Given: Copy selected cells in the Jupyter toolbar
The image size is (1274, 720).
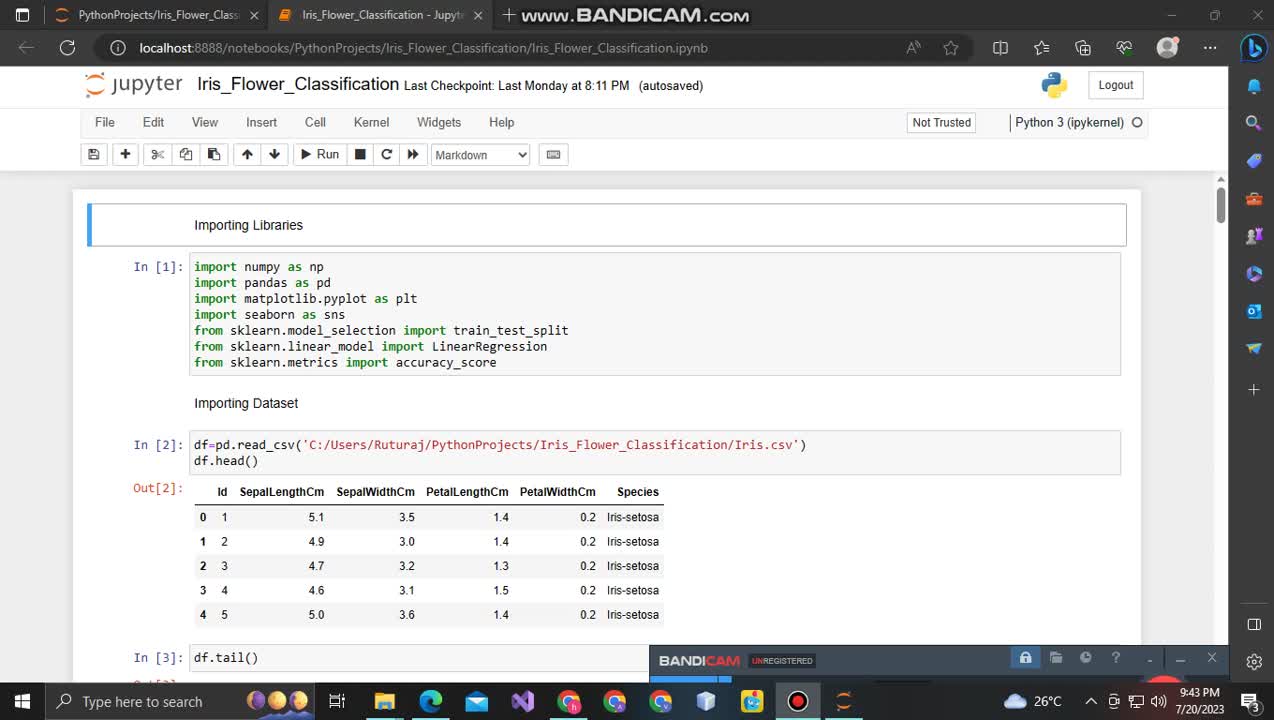Looking at the screenshot, I should click(x=185, y=154).
